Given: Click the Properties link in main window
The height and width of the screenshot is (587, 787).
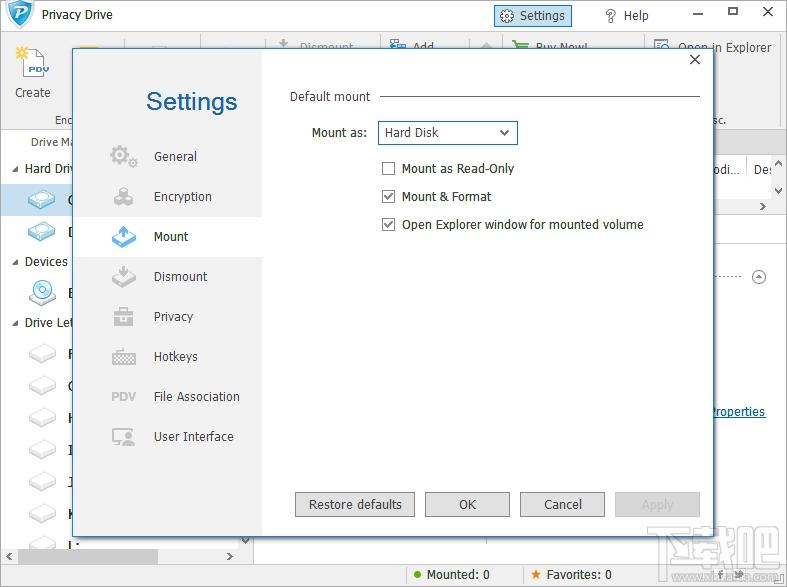Looking at the screenshot, I should [x=738, y=412].
